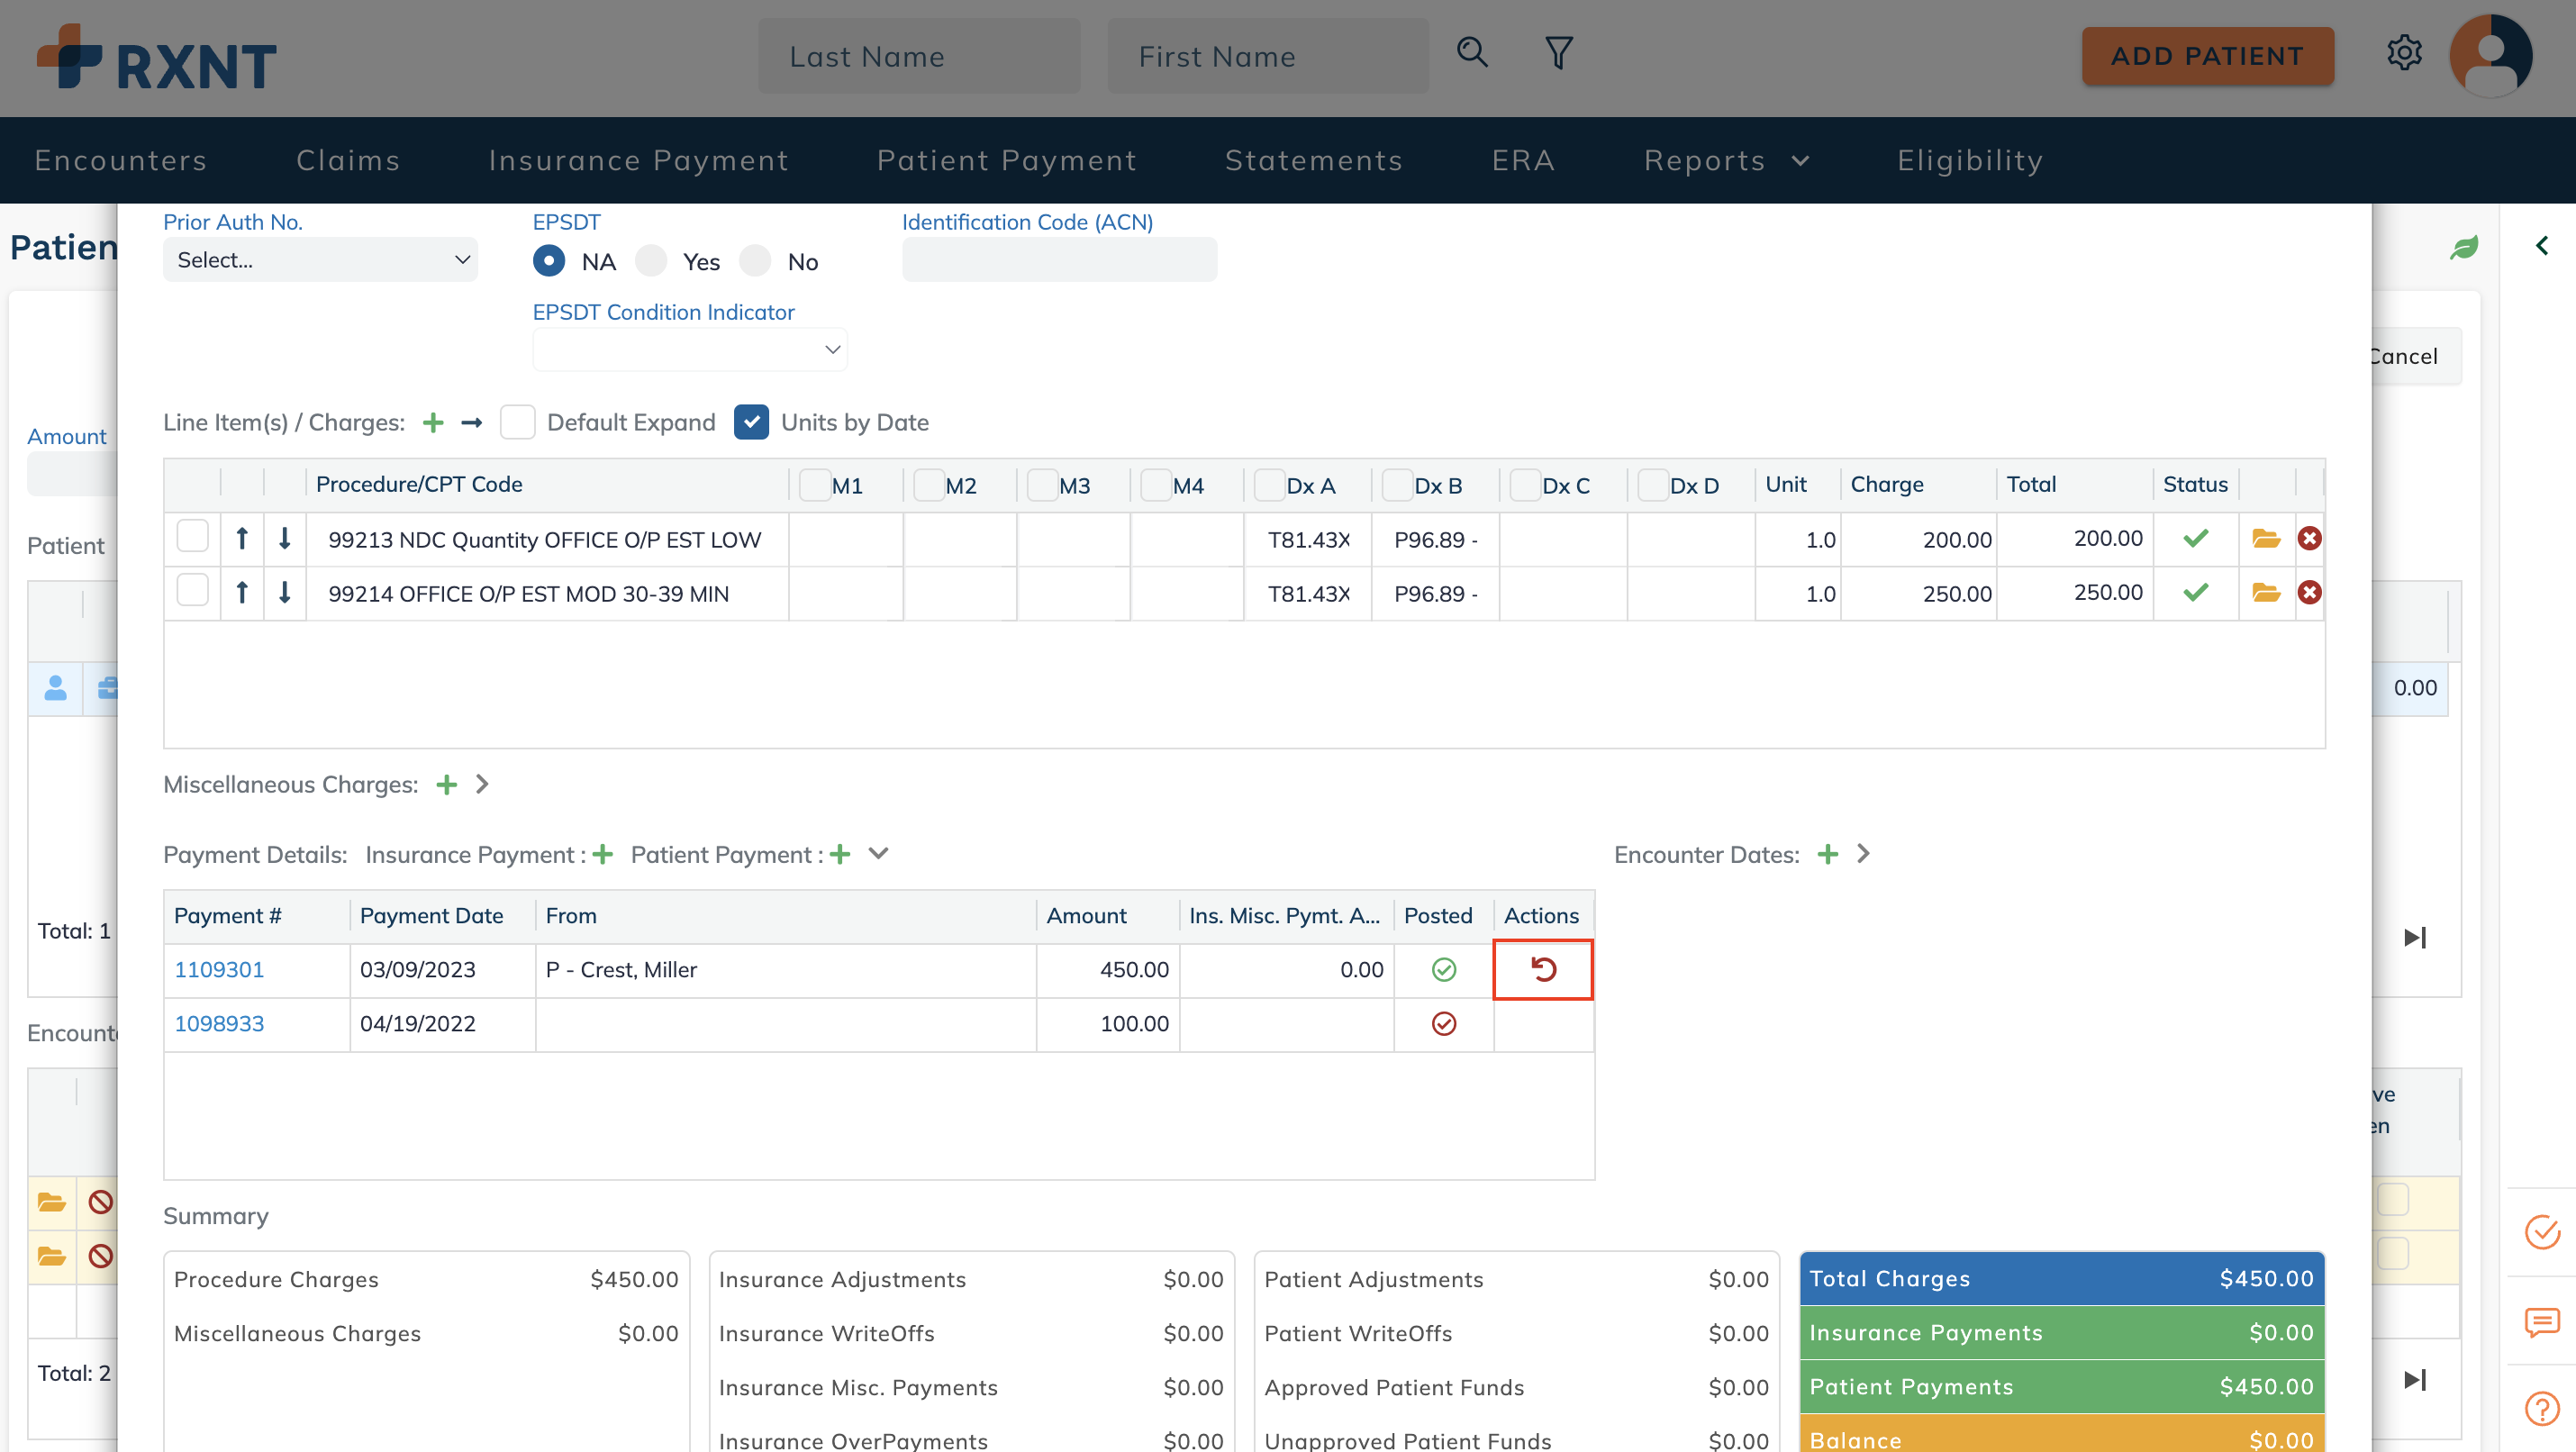Screen dimensions: 2576x1452
Task: Select EPSDT No radio option
Action: [x=755, y=261]
